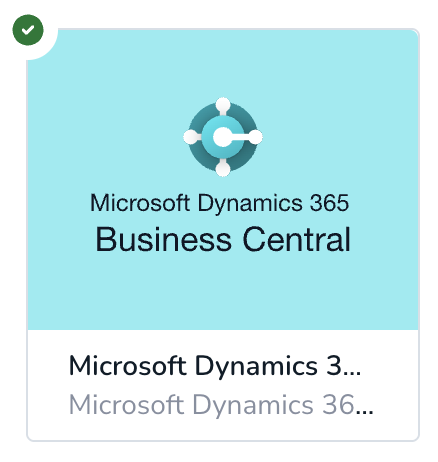Click the top node of the logo
Viewport: 438px width, 462px height.
[x=223, y=105]
